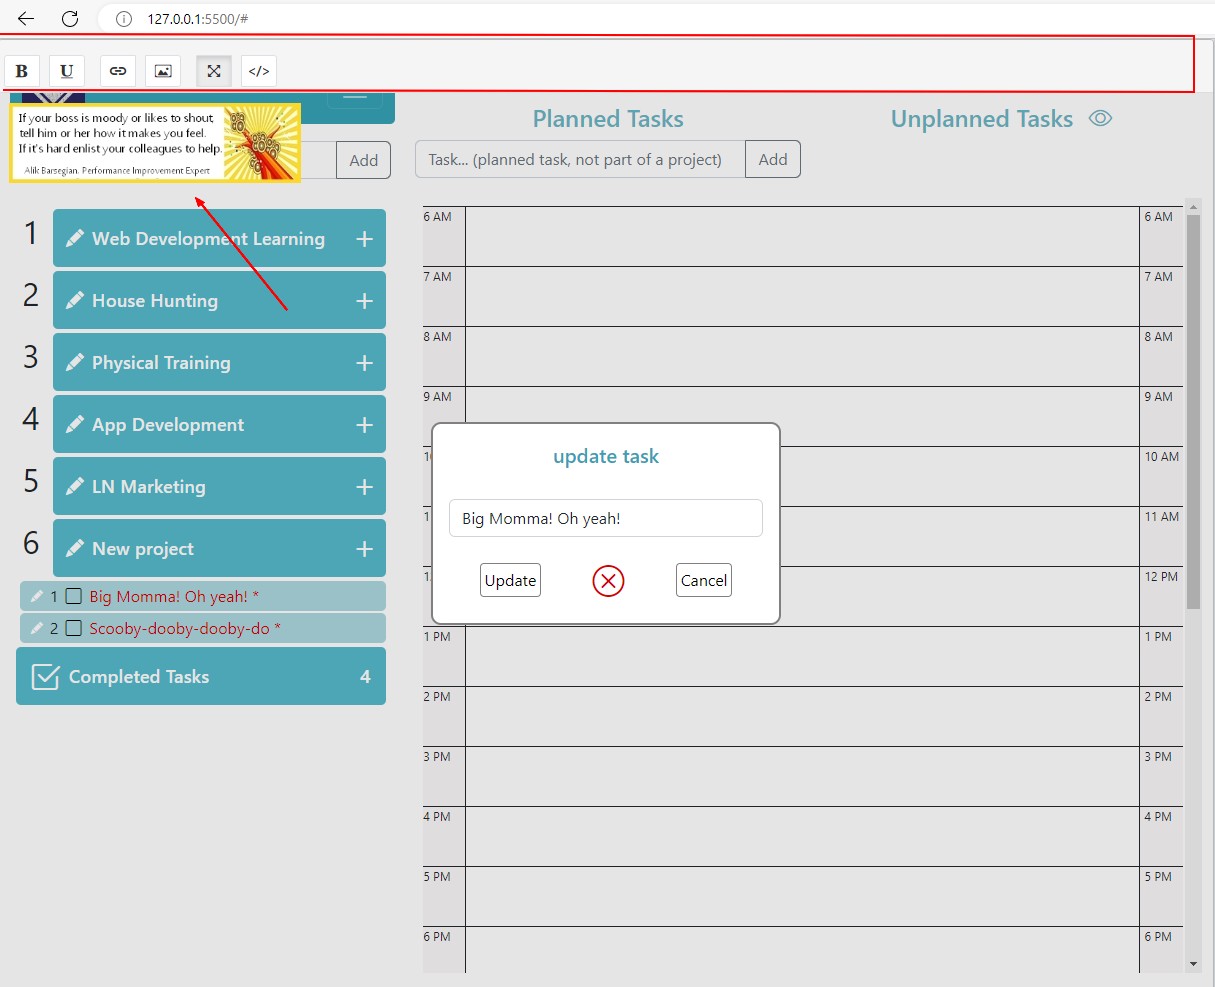
Task: Insert an image via the picture icon
Action: [162, 70]
